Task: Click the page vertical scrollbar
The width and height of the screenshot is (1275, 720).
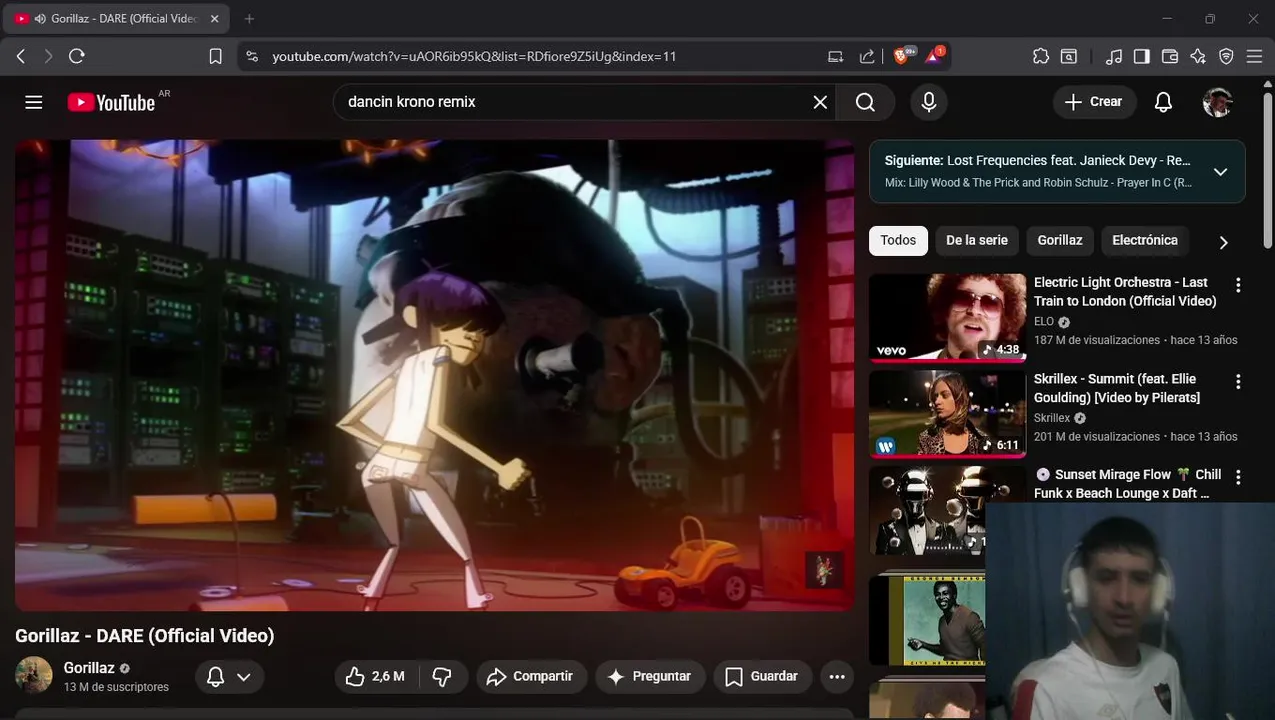Action: coord(1267,170)
